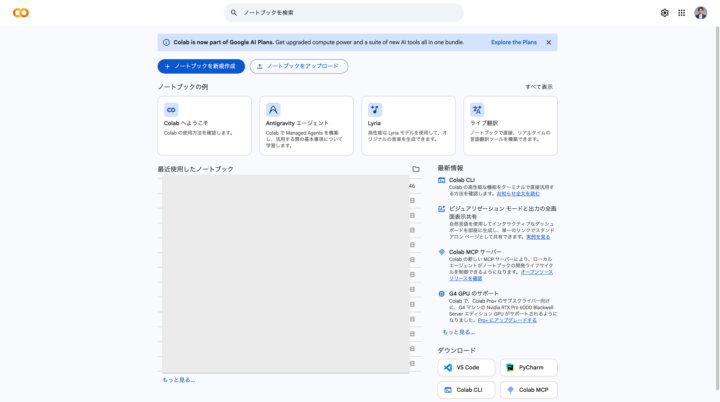Click the info icon in the banner
The height and width of the screenshot is (402, 720).
166,42
